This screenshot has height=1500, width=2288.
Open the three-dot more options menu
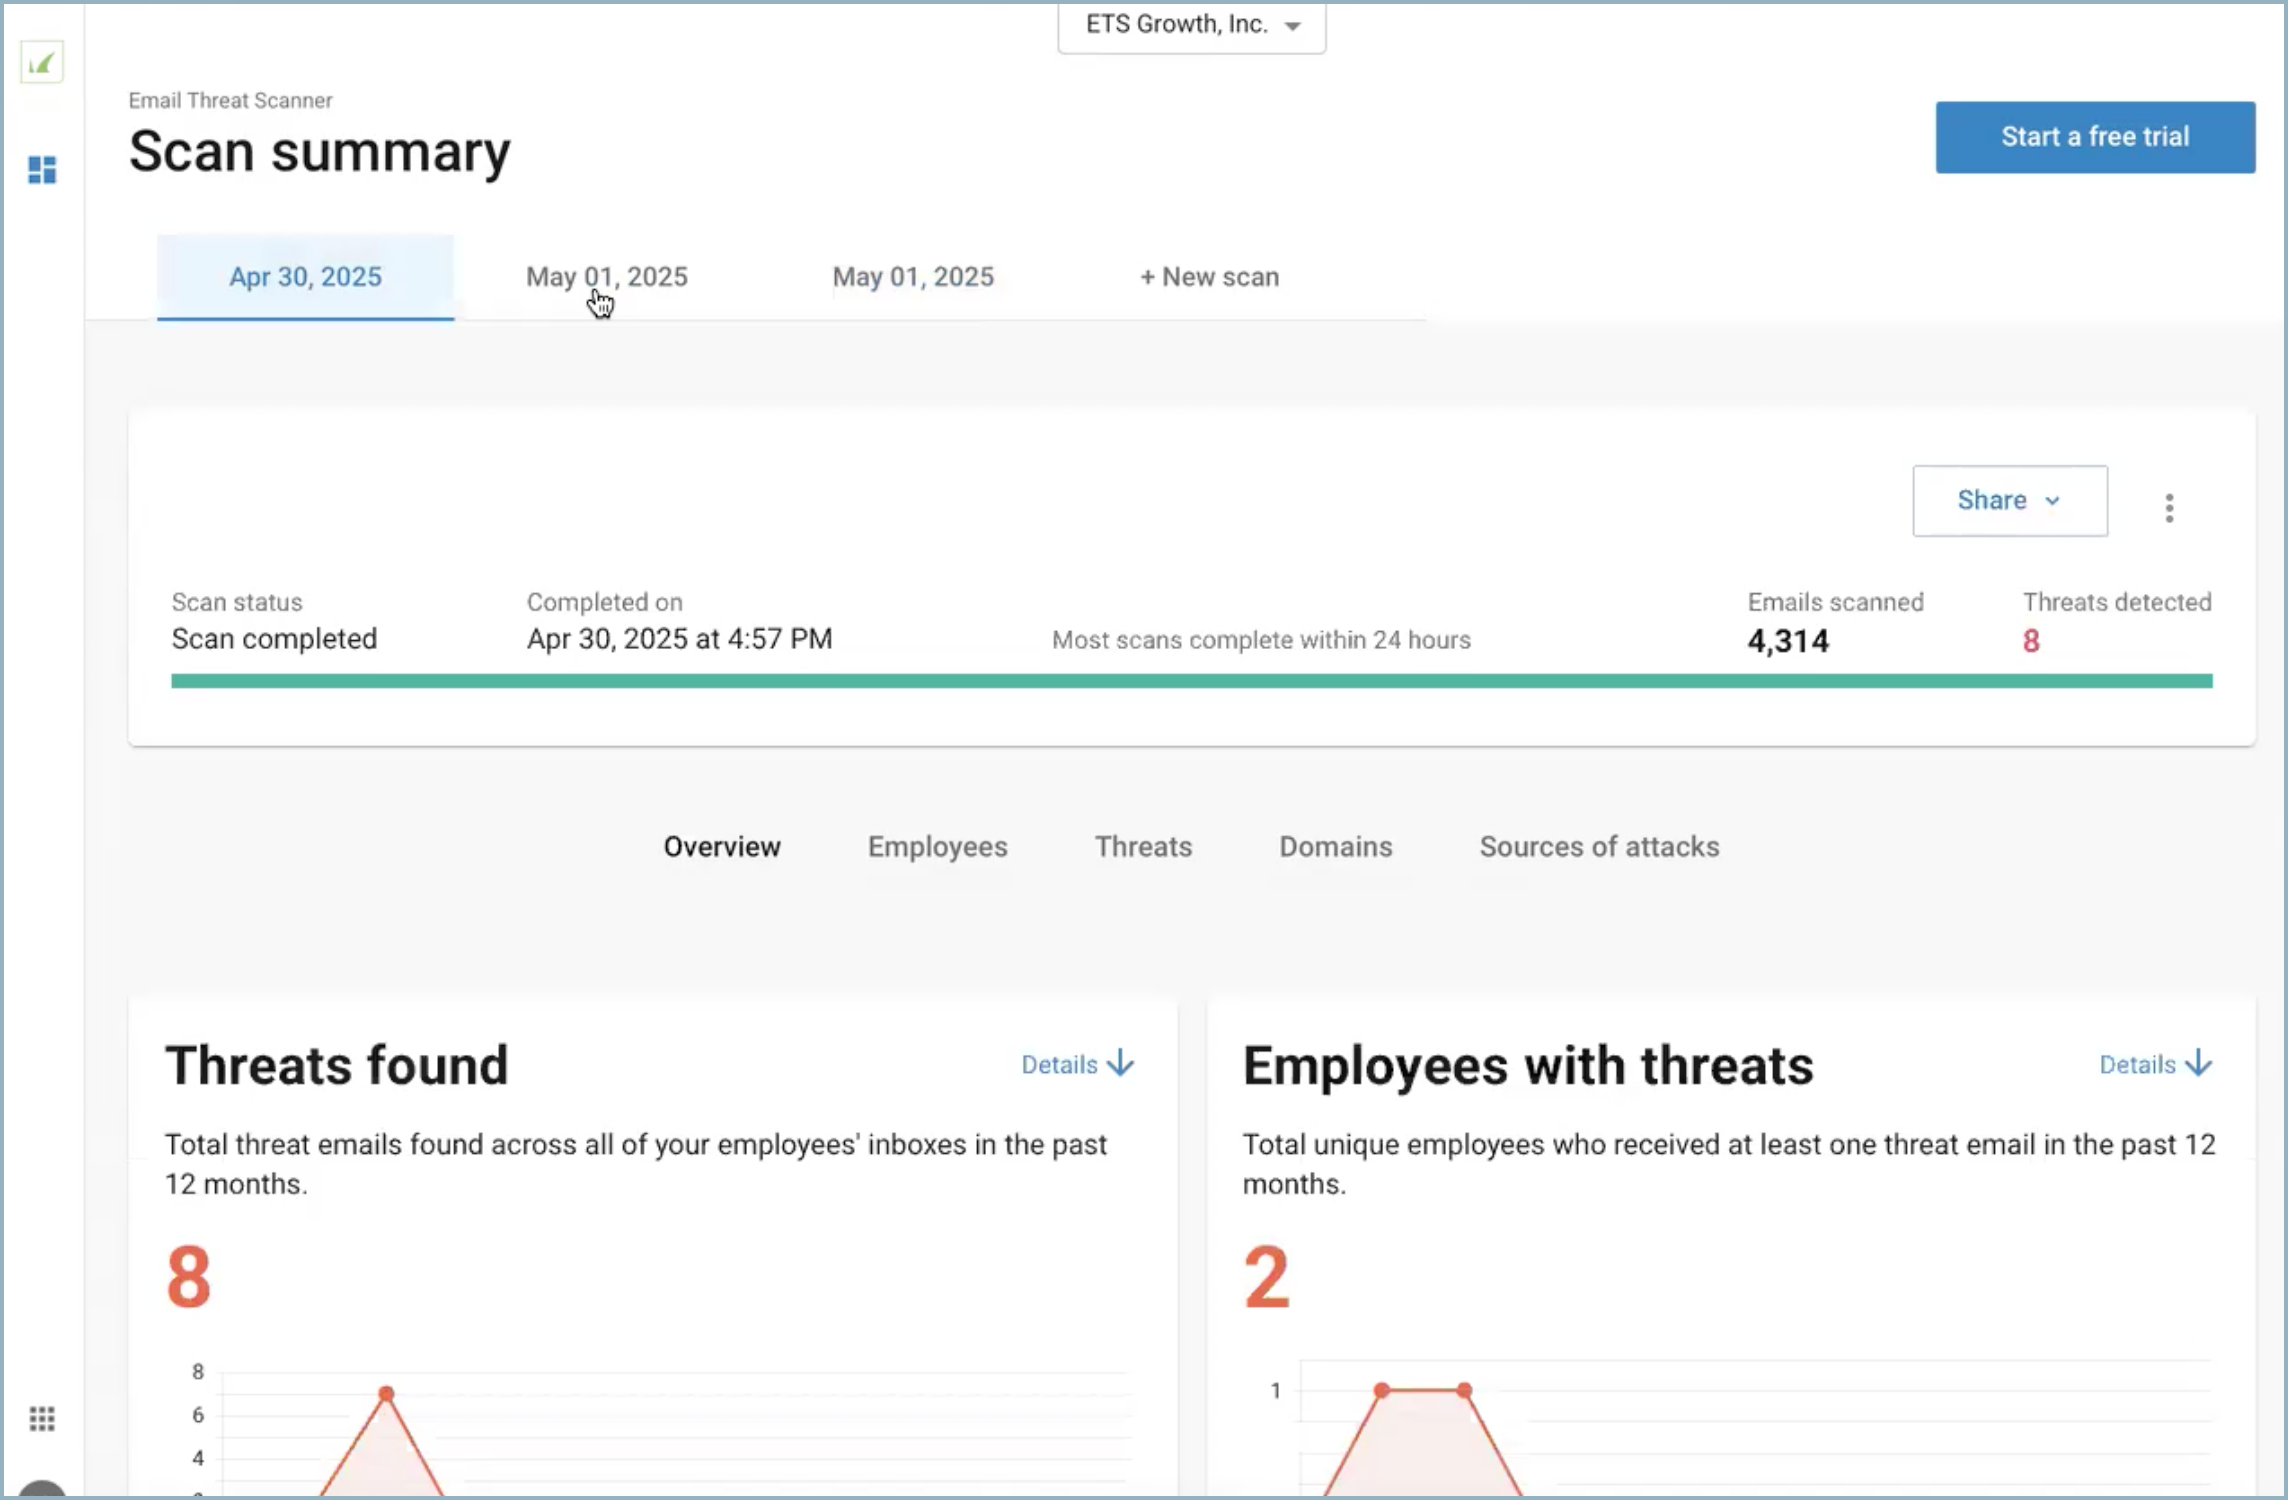pyautogui.click(x=2169, y=508)
